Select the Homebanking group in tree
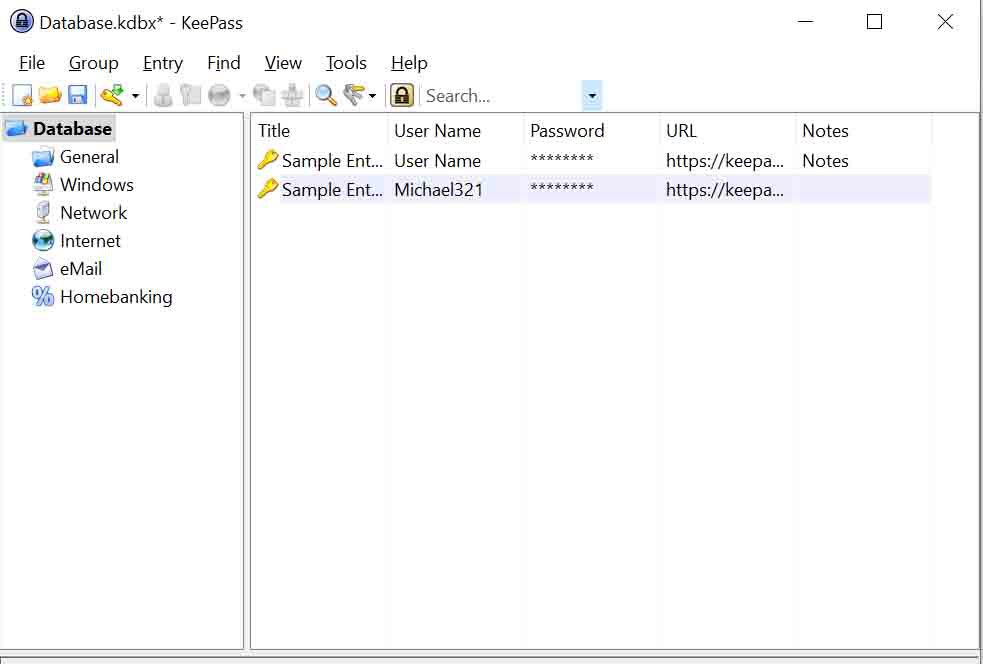Viewport: 983px width, 664px height. click(x=102, y=297)
